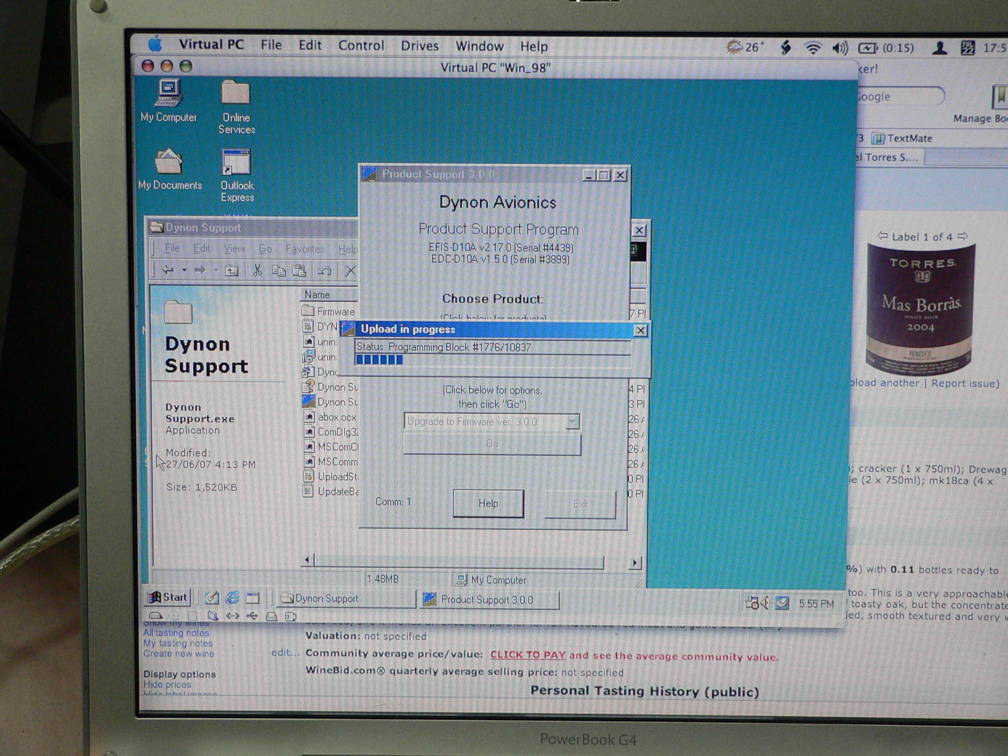Open the volume menu bar icon
The height and width of the screenshot is (756, 1008).
(x=840, y=48)
